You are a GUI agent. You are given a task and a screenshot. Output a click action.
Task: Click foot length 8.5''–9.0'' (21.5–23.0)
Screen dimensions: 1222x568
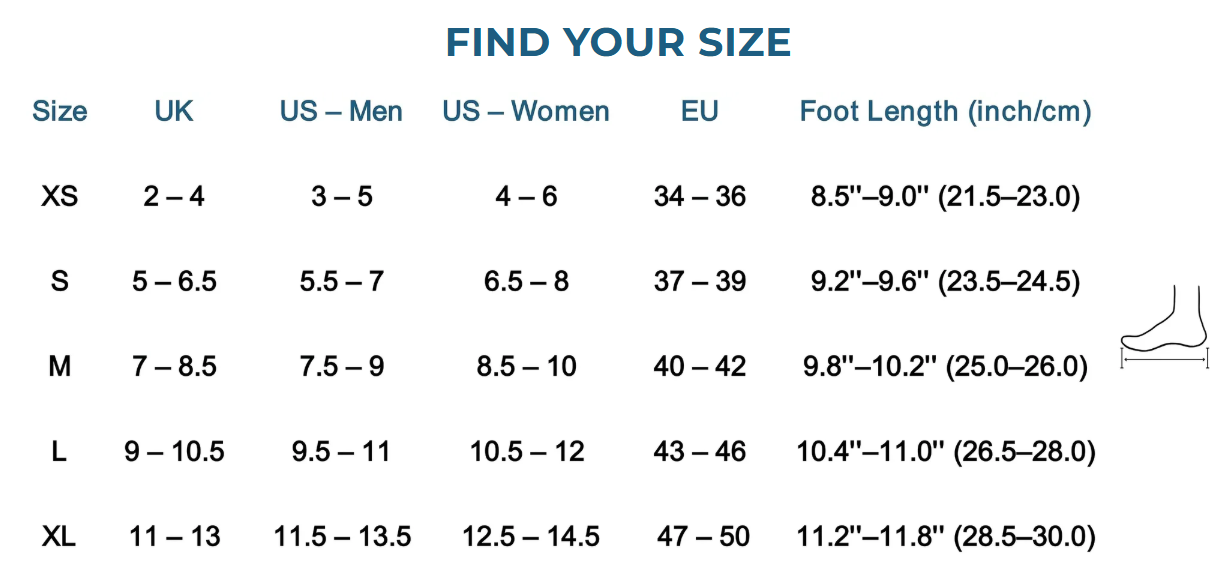coord(945,196)
